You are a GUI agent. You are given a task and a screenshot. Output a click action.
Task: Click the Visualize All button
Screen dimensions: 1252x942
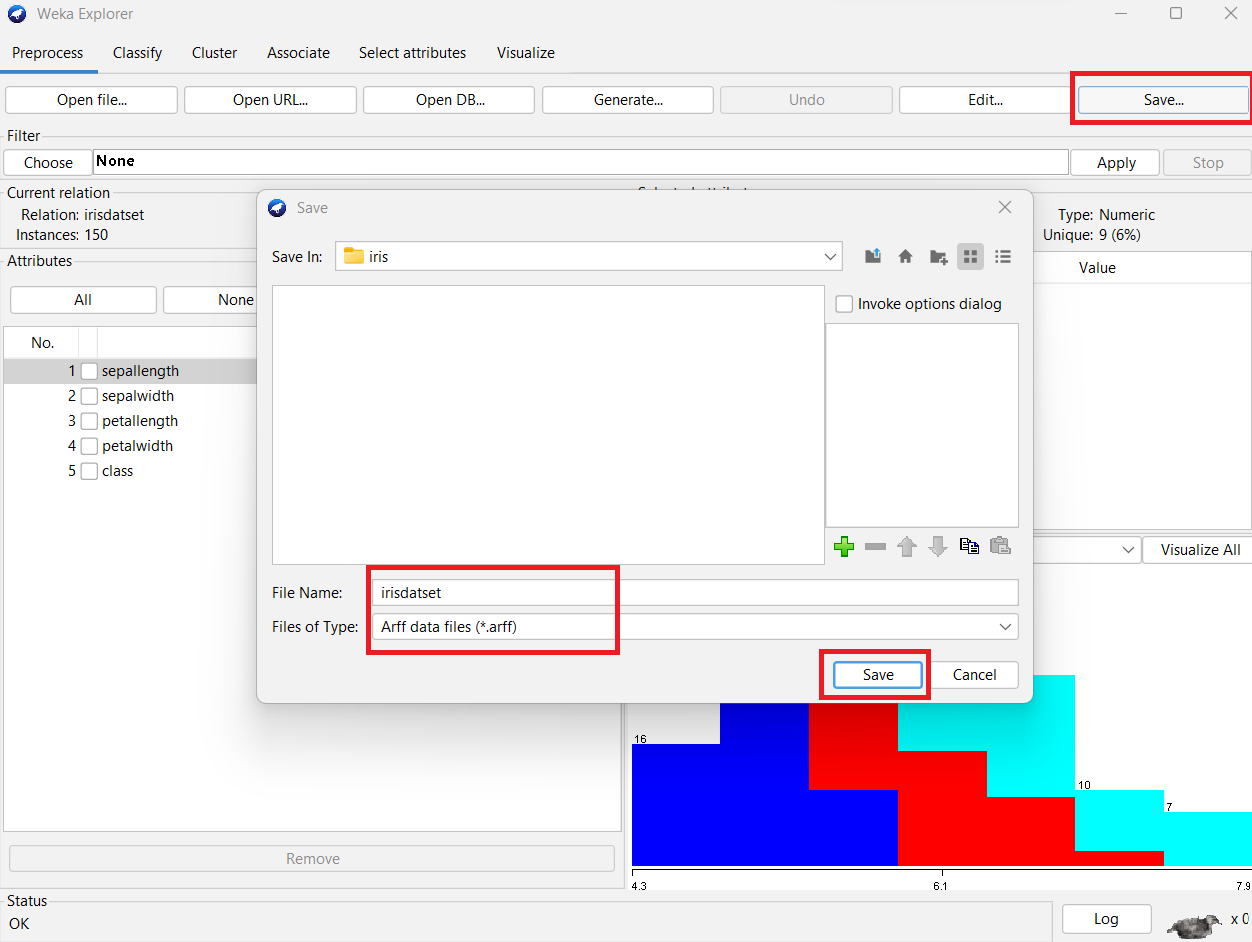pos(1200,550)
